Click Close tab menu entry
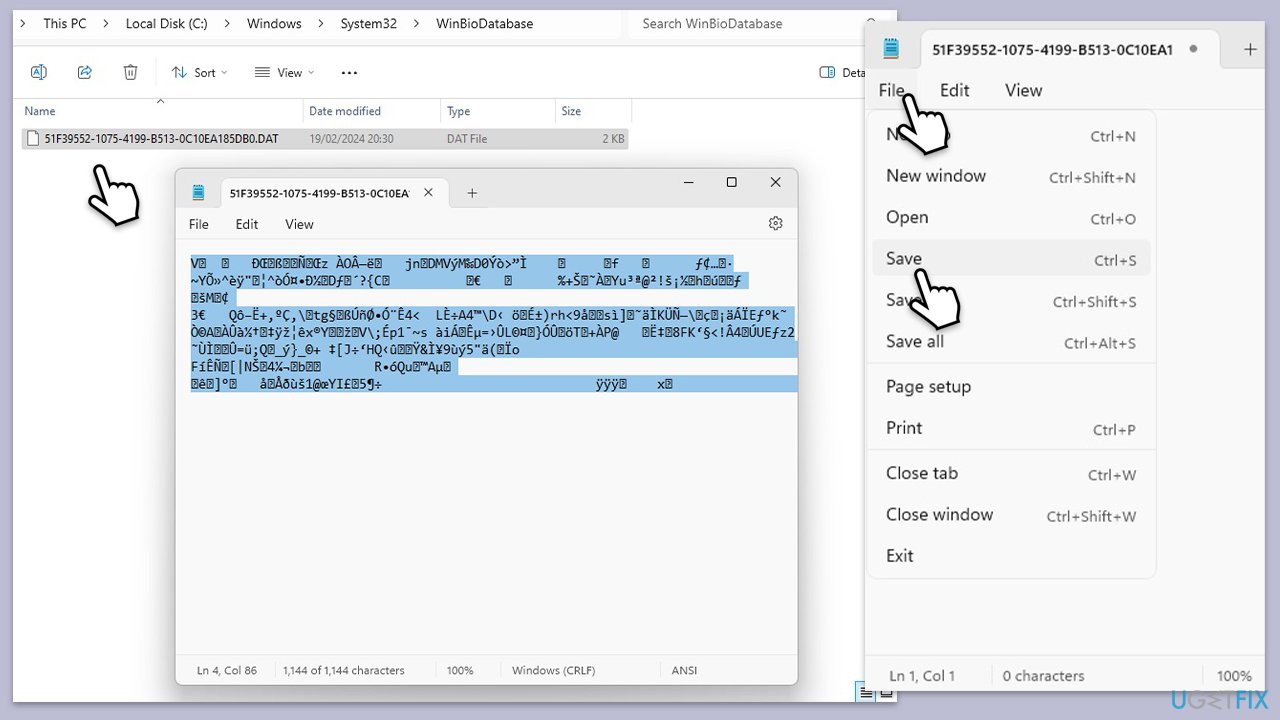 pyautogui.click(x=921, y=473)
